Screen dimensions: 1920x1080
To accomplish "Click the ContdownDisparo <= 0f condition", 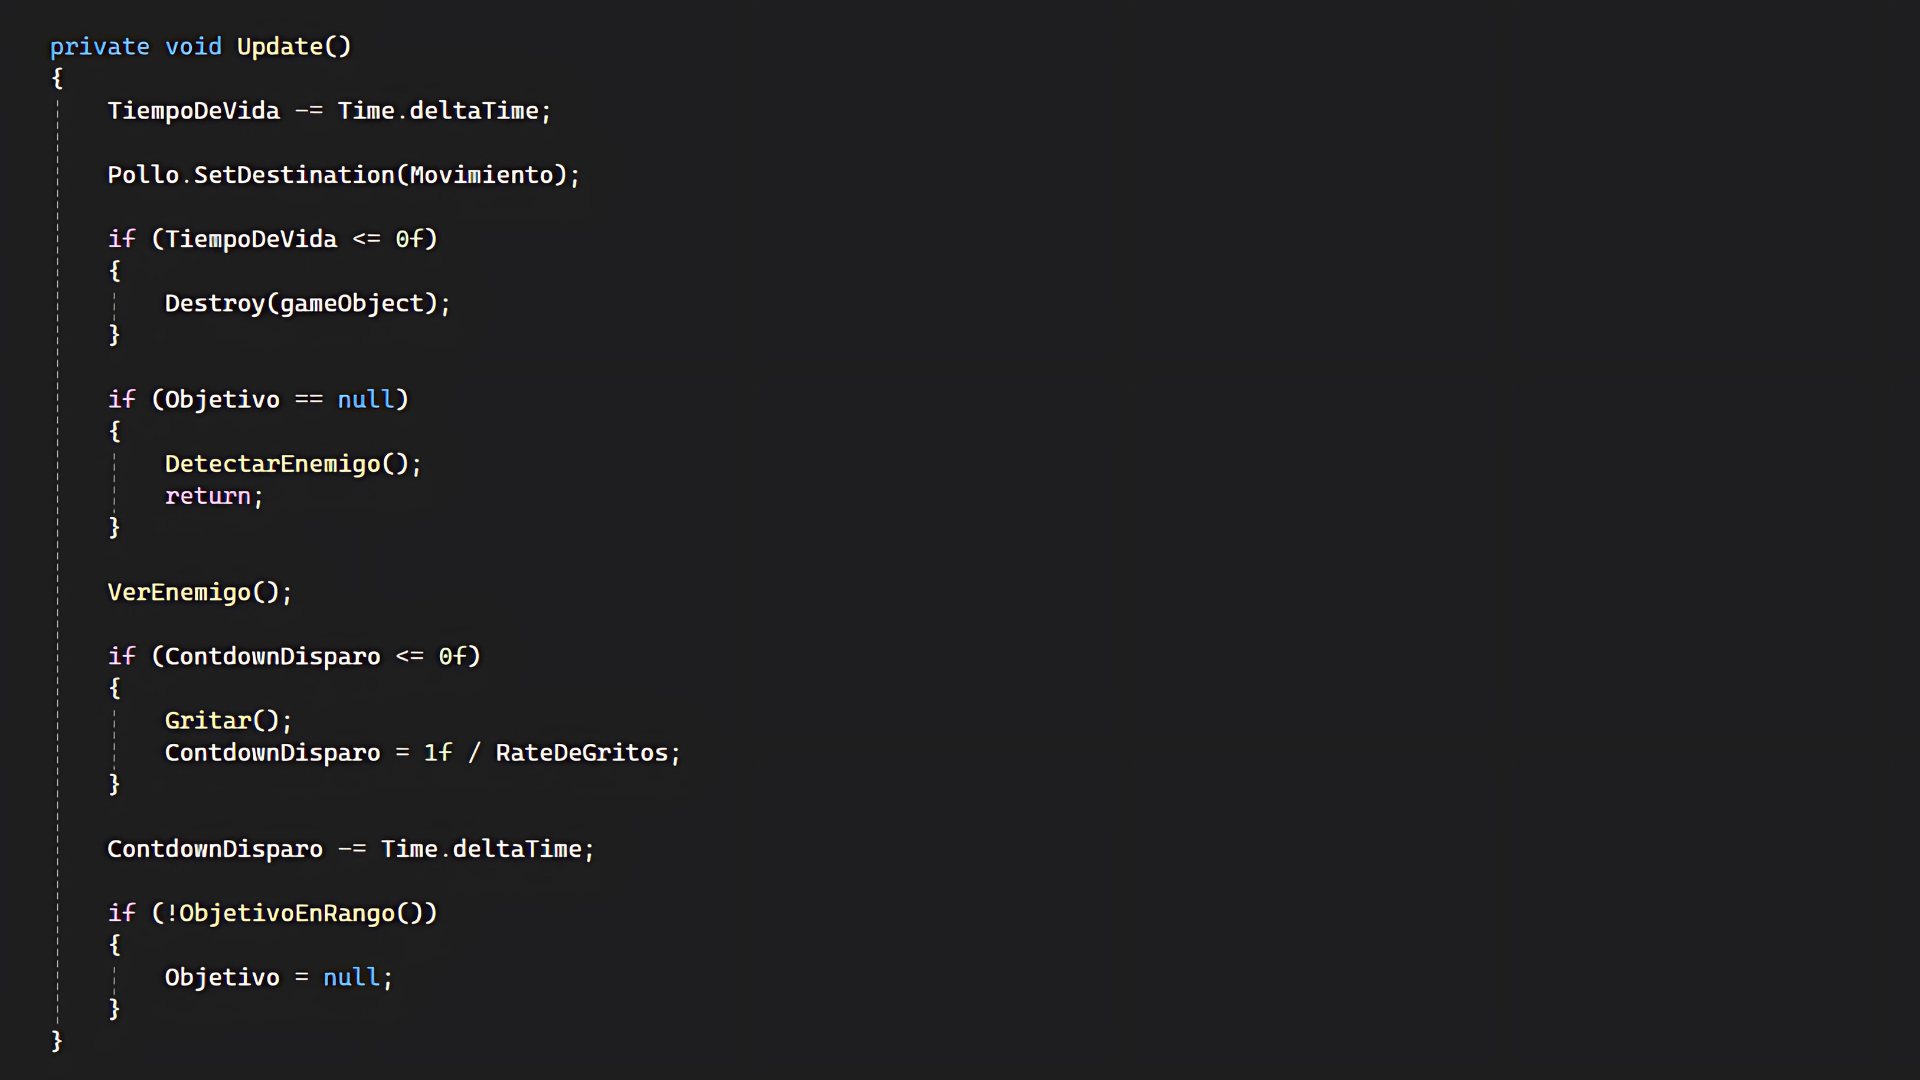I will 316,656.
